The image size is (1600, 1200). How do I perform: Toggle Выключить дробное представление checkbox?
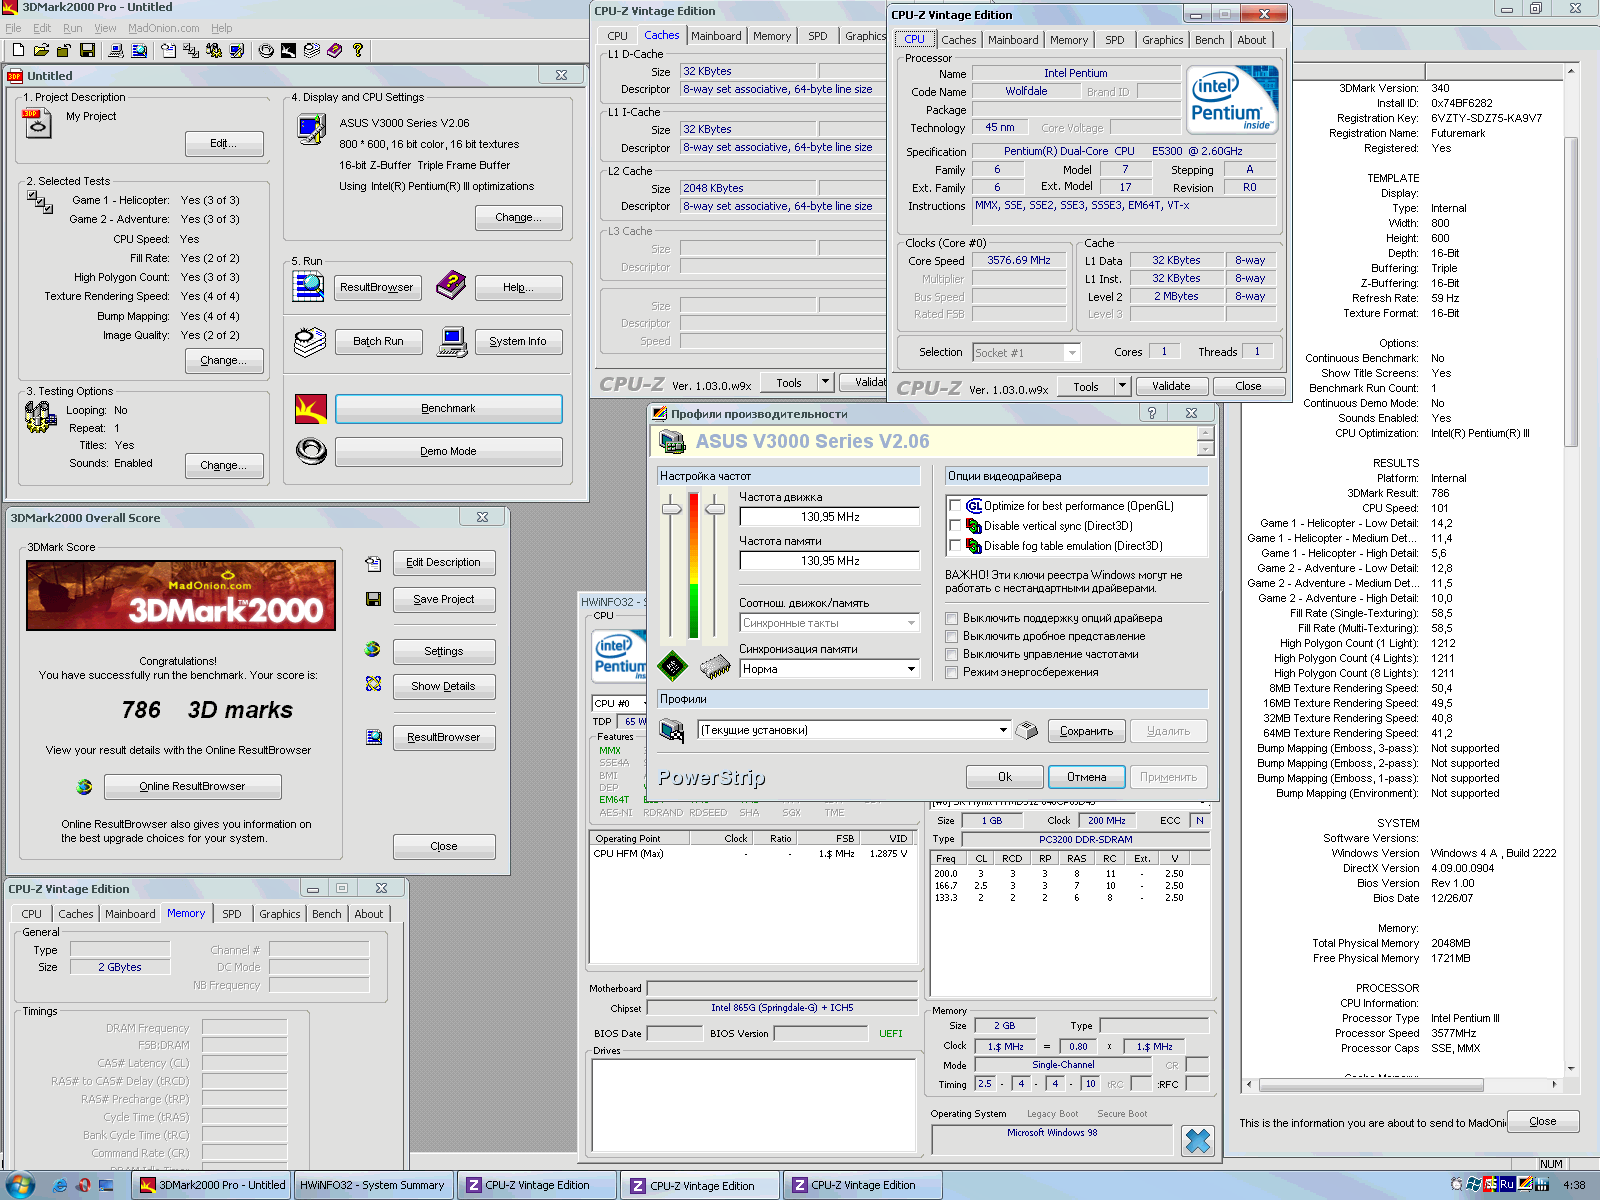[x=952, y=636]
